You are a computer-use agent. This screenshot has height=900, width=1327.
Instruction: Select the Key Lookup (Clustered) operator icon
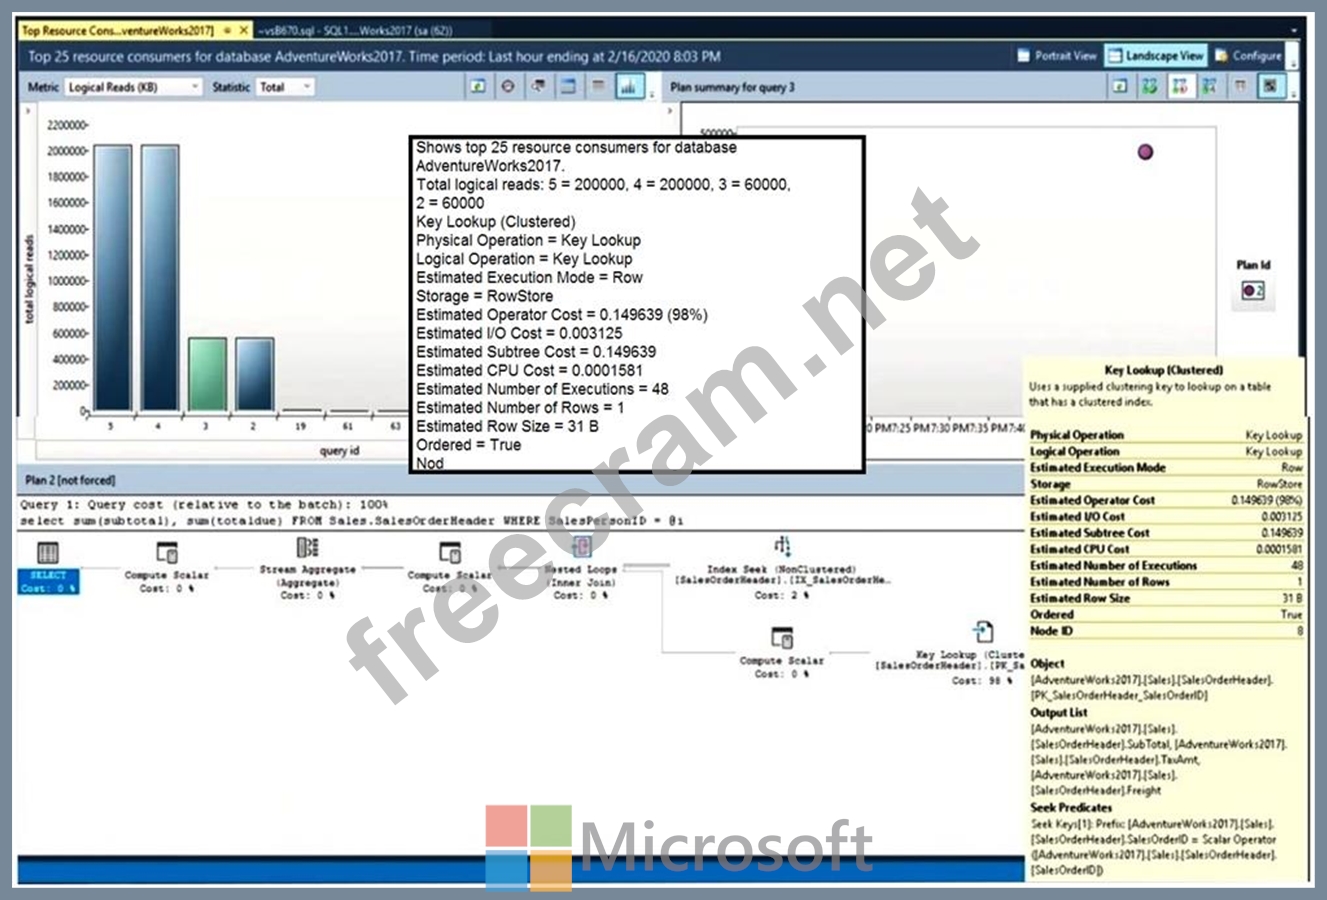[x=983, y=631]
